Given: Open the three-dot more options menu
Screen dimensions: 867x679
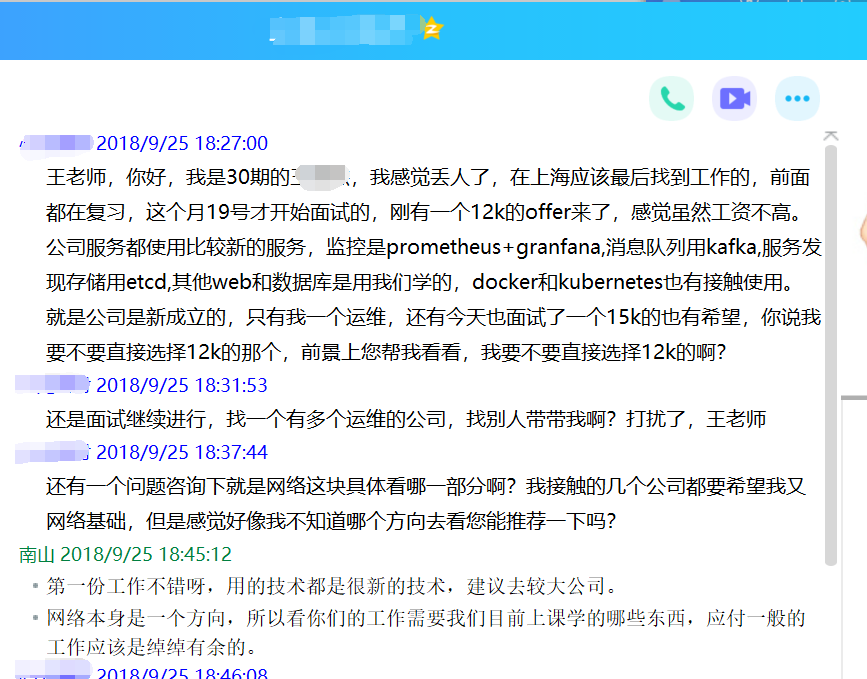Looking at the screenshot, I should pyautogui.click(x=797, y=98).
